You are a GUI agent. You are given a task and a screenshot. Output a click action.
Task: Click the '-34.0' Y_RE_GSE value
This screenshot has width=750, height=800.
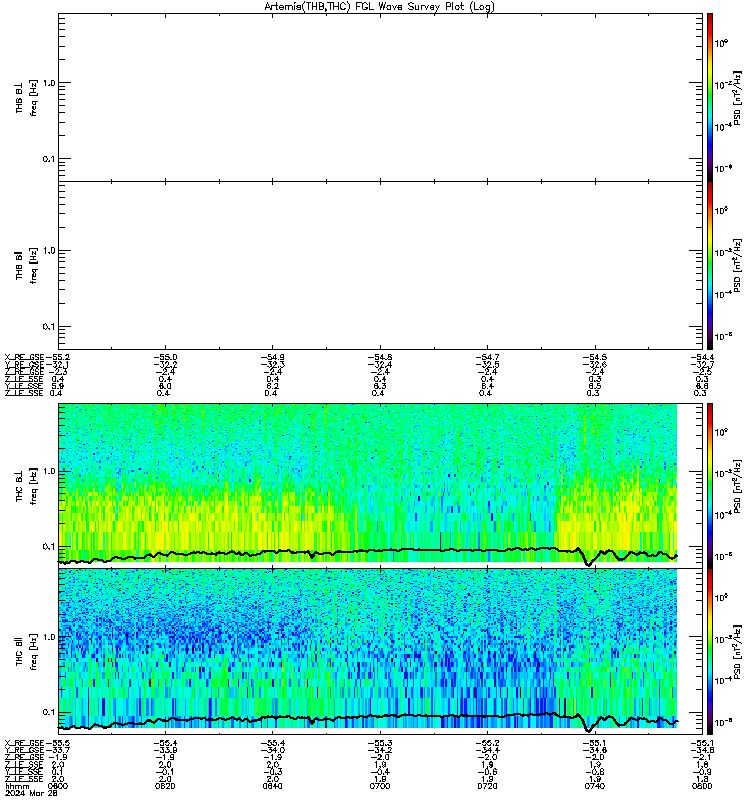click(x=272, y=750)
